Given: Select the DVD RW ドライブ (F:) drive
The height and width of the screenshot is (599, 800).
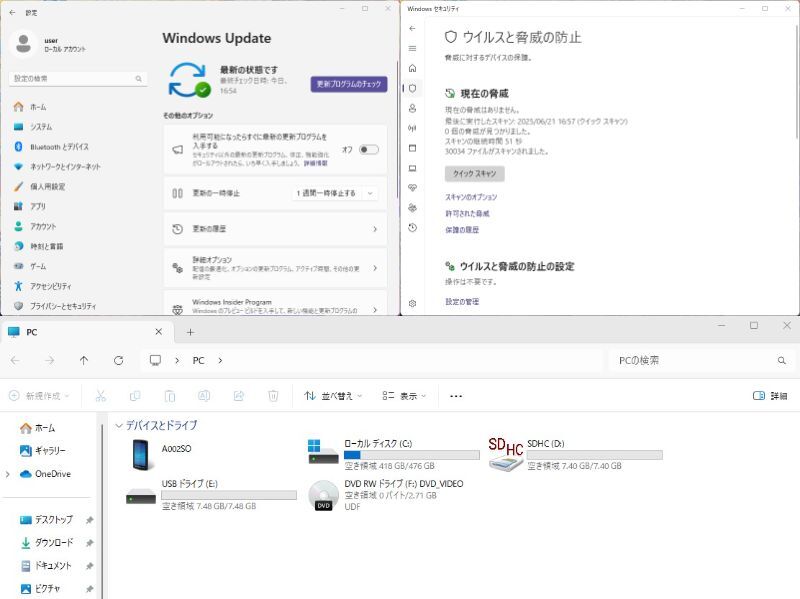Looking at the screenshot, I should pos(387,495).
